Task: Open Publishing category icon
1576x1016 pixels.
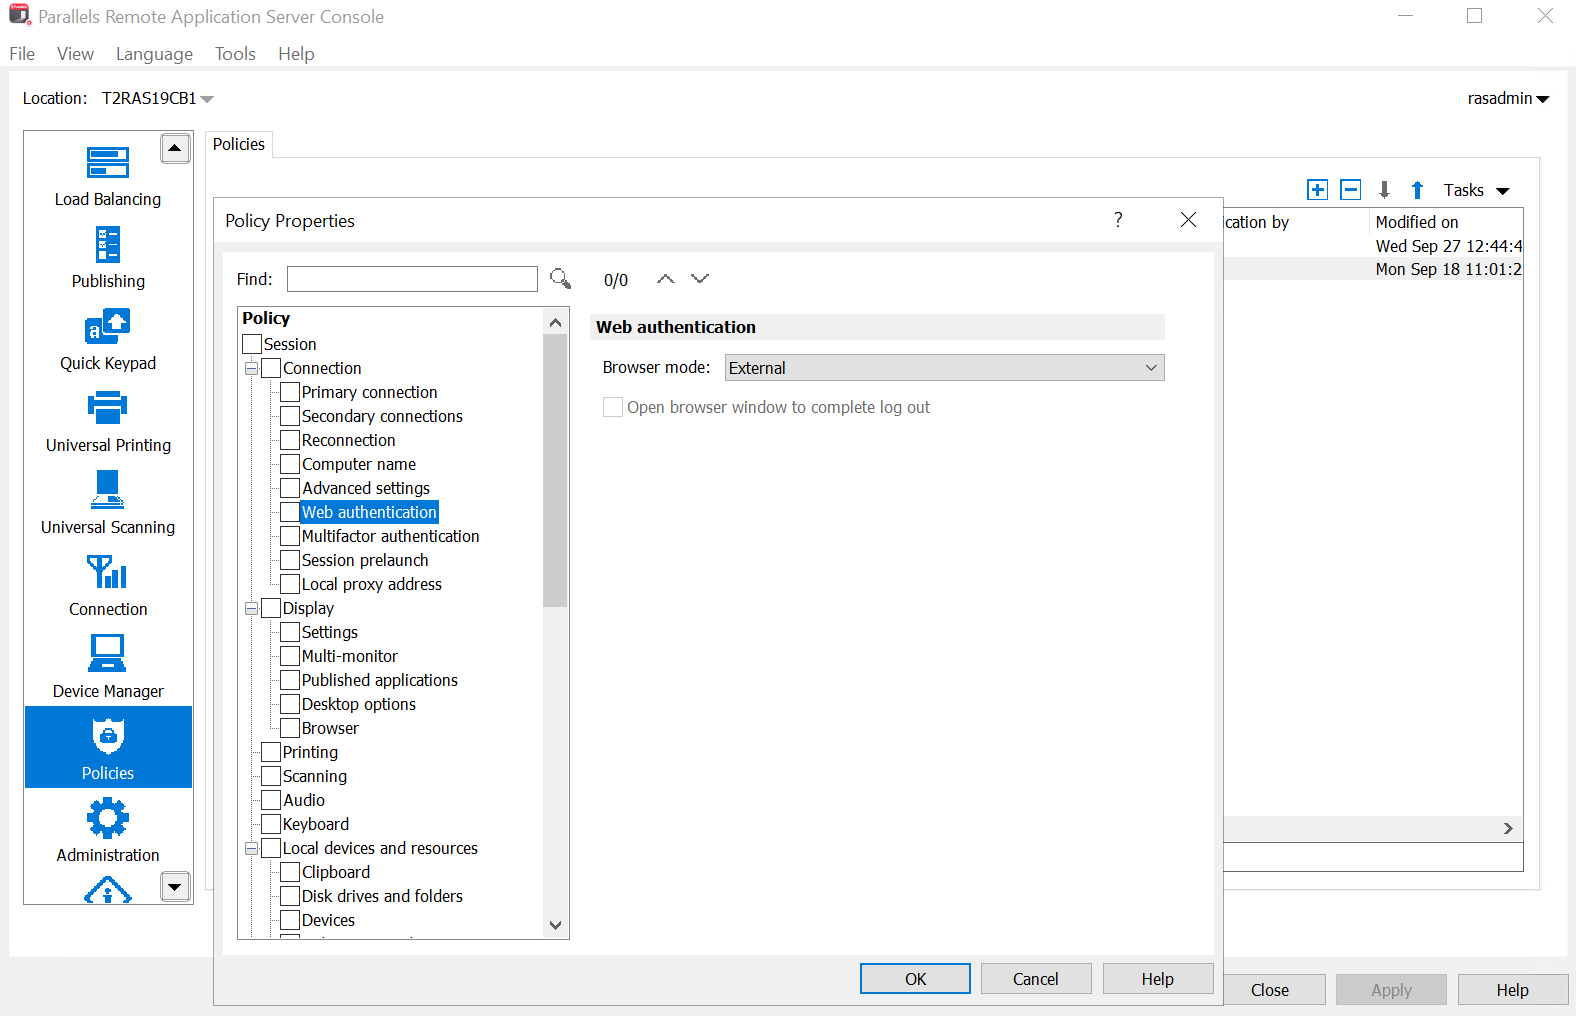Action: click(x=108, y=245)
